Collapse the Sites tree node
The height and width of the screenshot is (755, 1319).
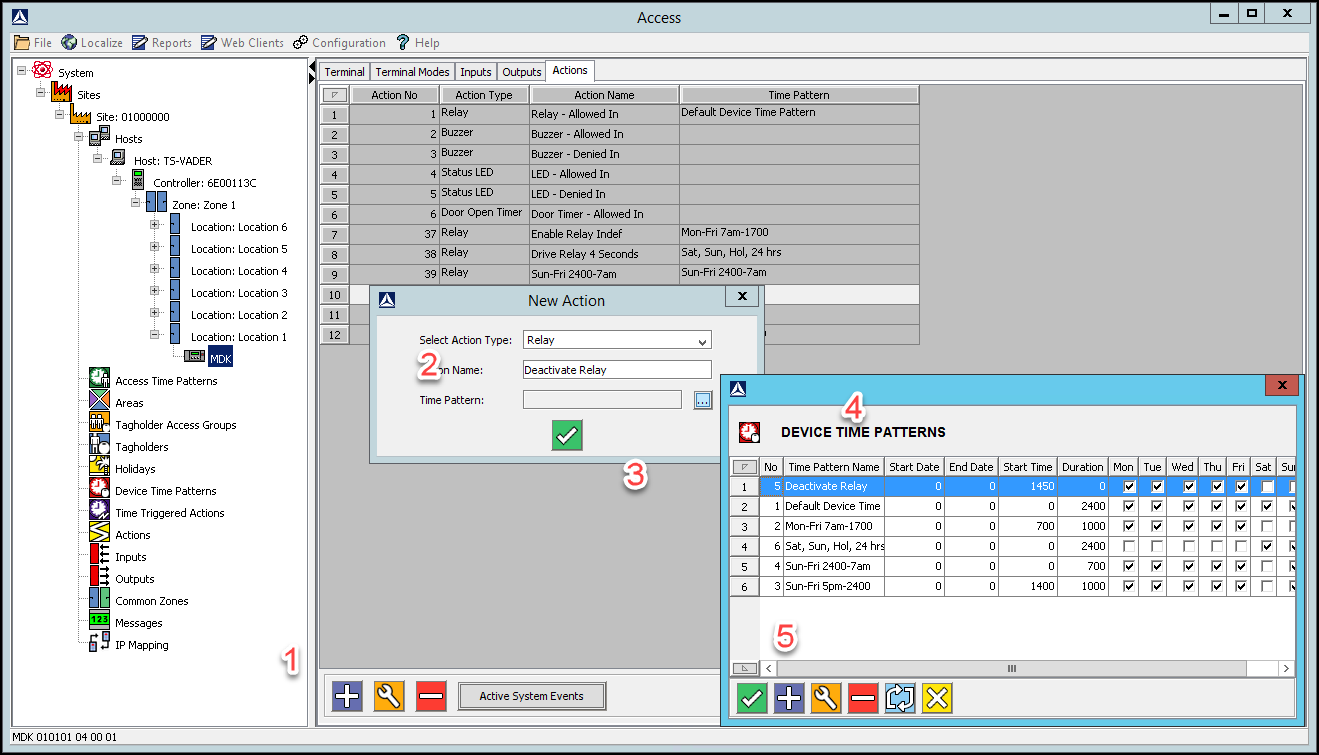41,92
